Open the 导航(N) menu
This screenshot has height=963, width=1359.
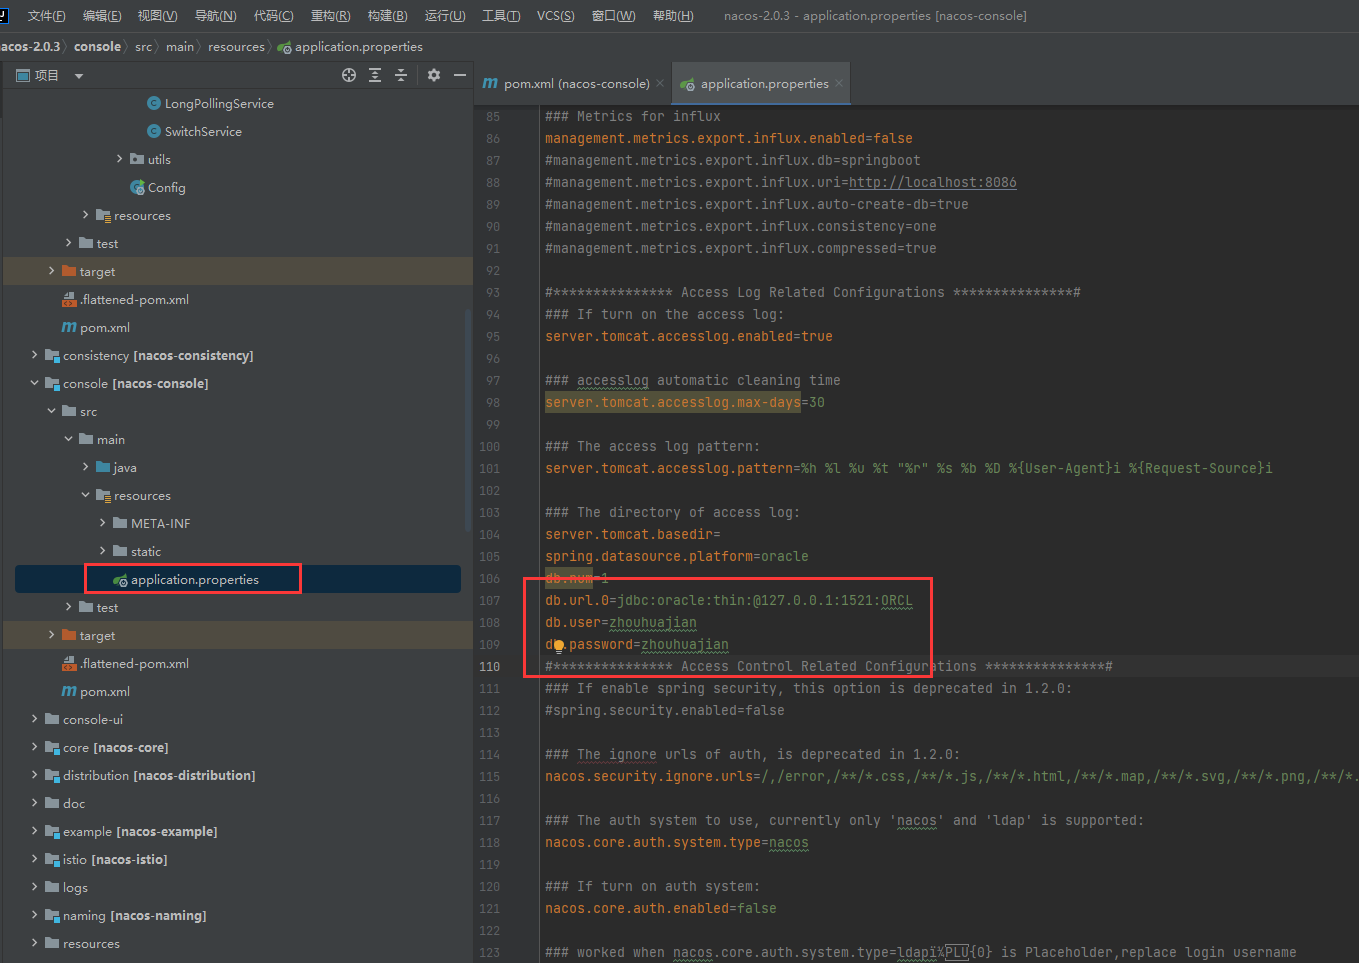point(215,16)
